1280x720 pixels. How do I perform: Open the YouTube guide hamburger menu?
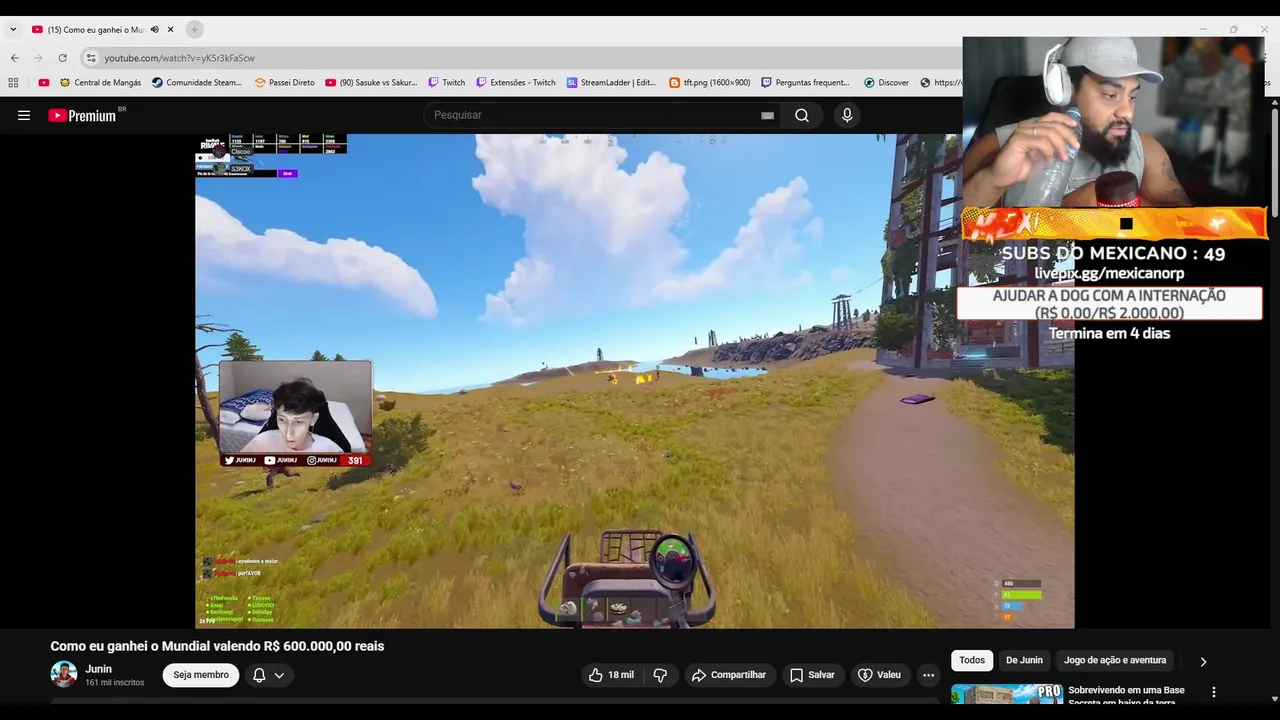coord(24,115)
